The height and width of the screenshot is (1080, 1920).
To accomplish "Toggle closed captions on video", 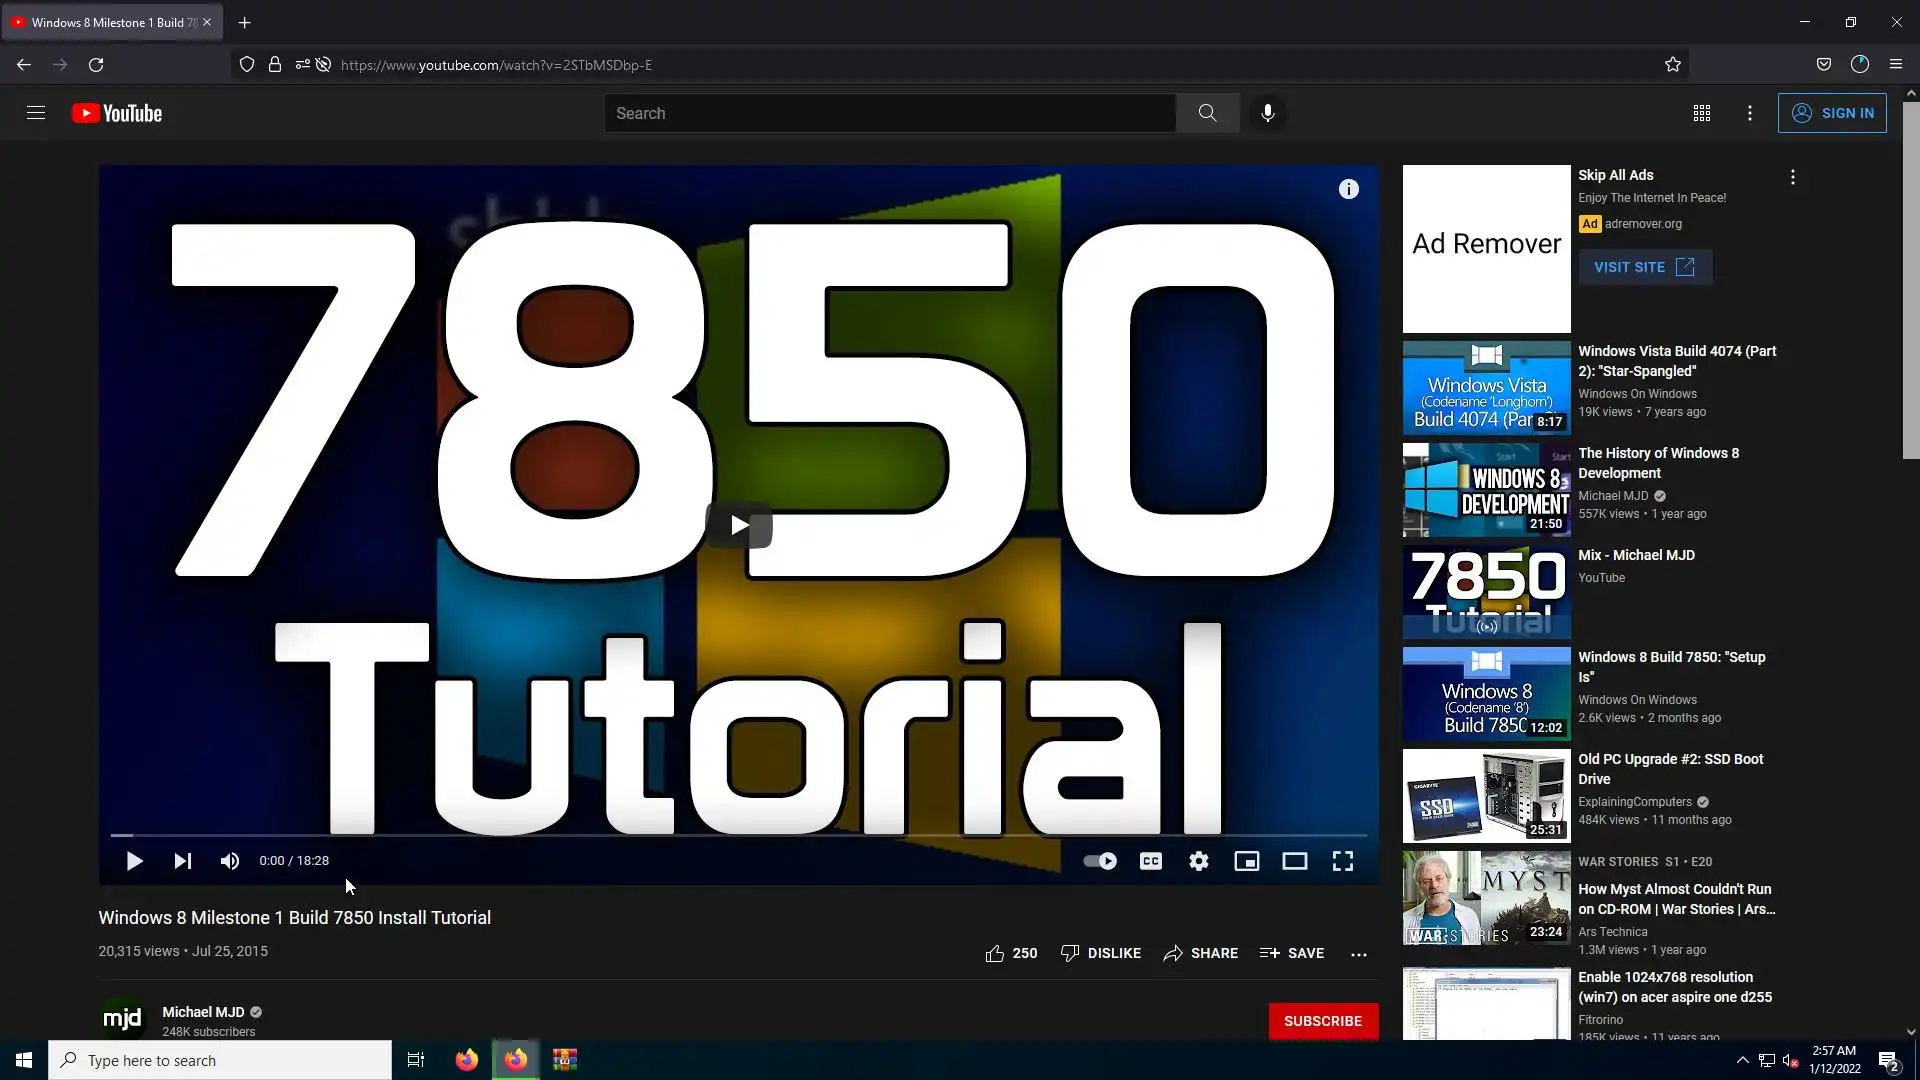I will coord(1150,861).
